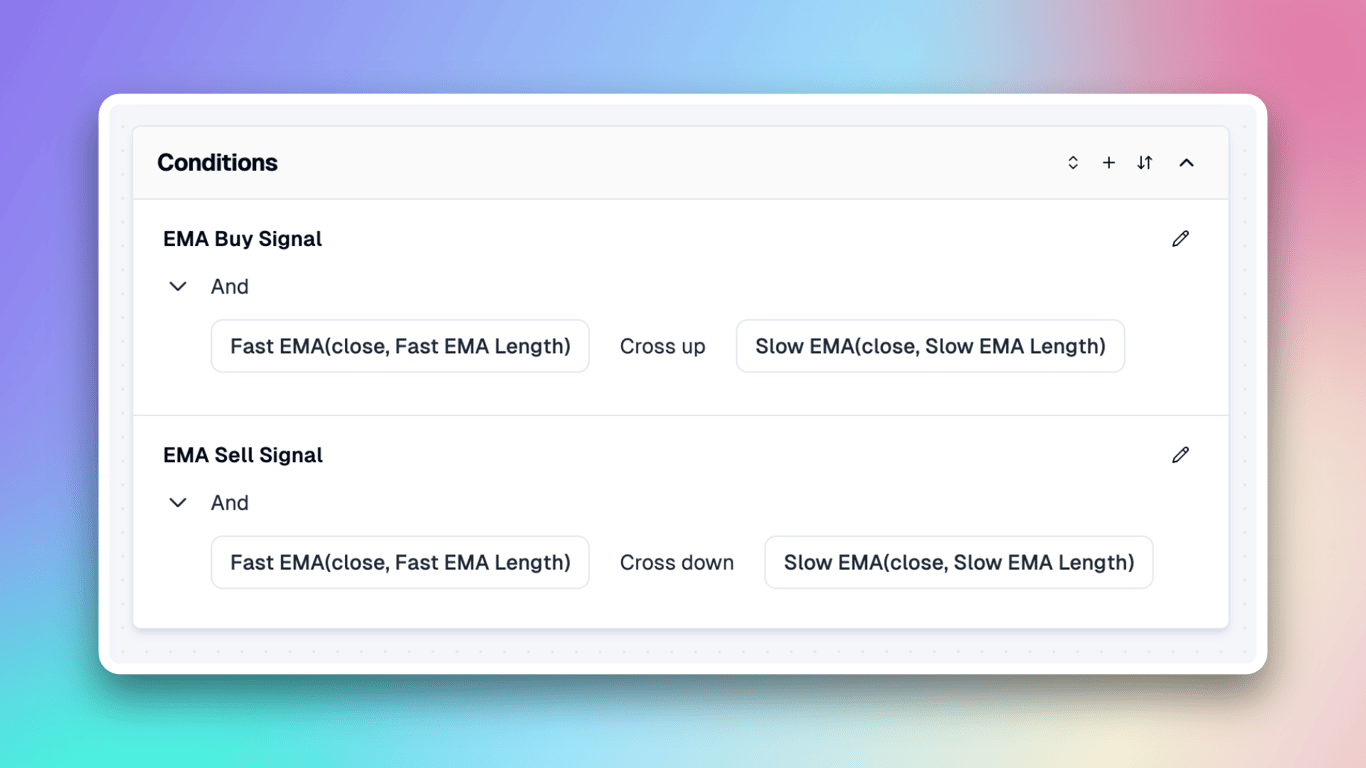Click the EMA Sell Signal title
The width and height of the screenshot is (1366, 768).
[x=243, y=455]
